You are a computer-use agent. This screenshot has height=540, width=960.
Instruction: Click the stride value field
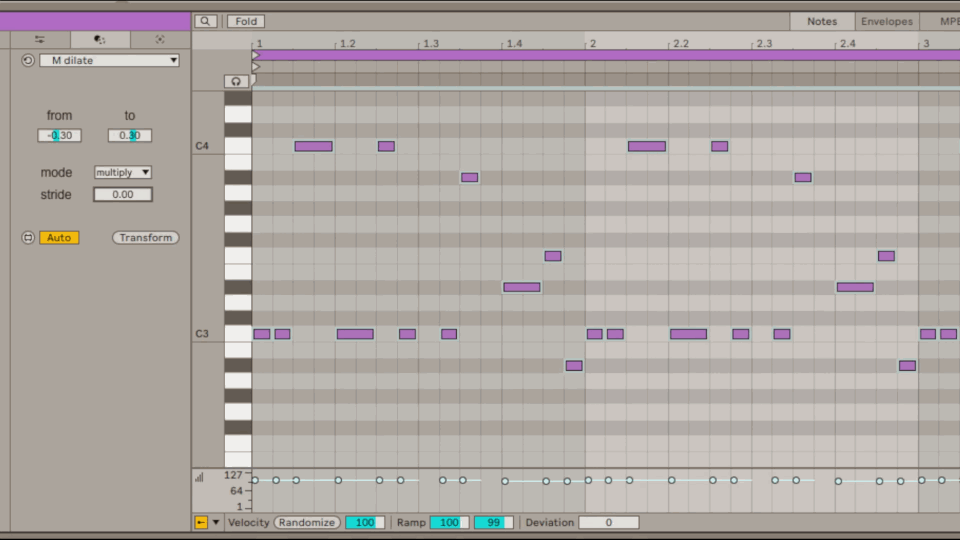[122, 195]
